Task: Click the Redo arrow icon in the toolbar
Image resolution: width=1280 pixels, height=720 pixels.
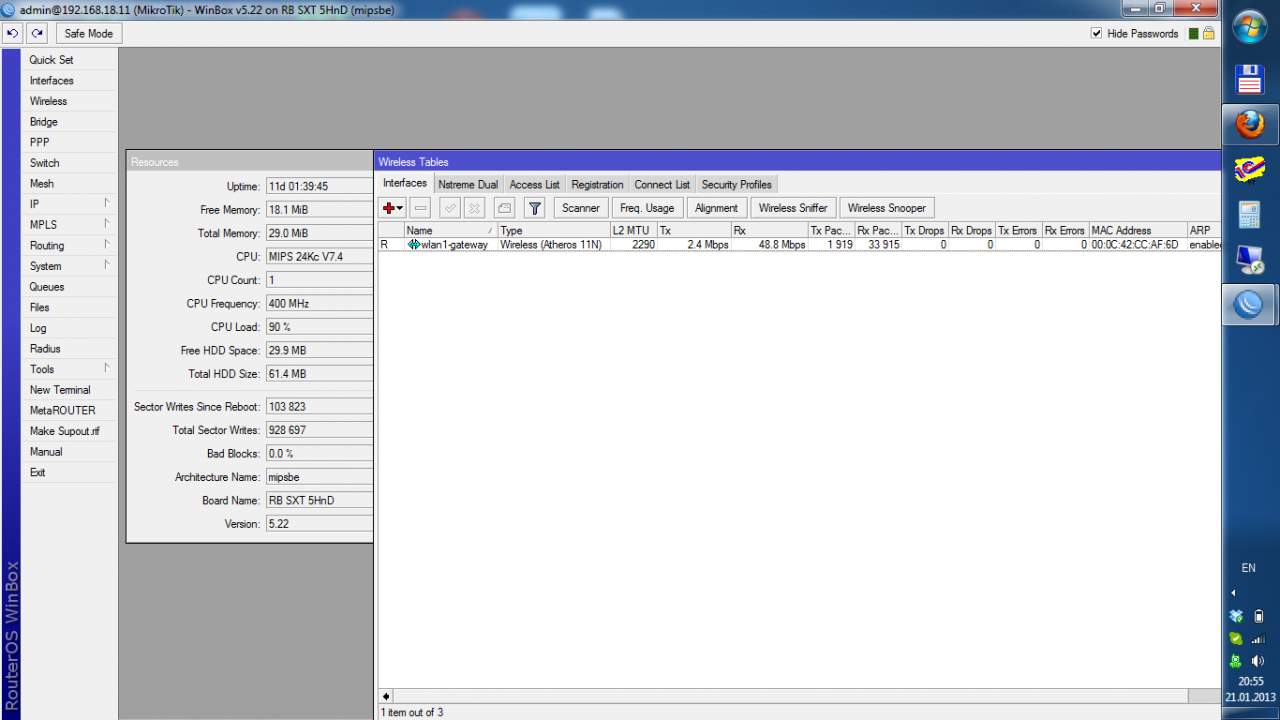Action: (x=37, y=33)
